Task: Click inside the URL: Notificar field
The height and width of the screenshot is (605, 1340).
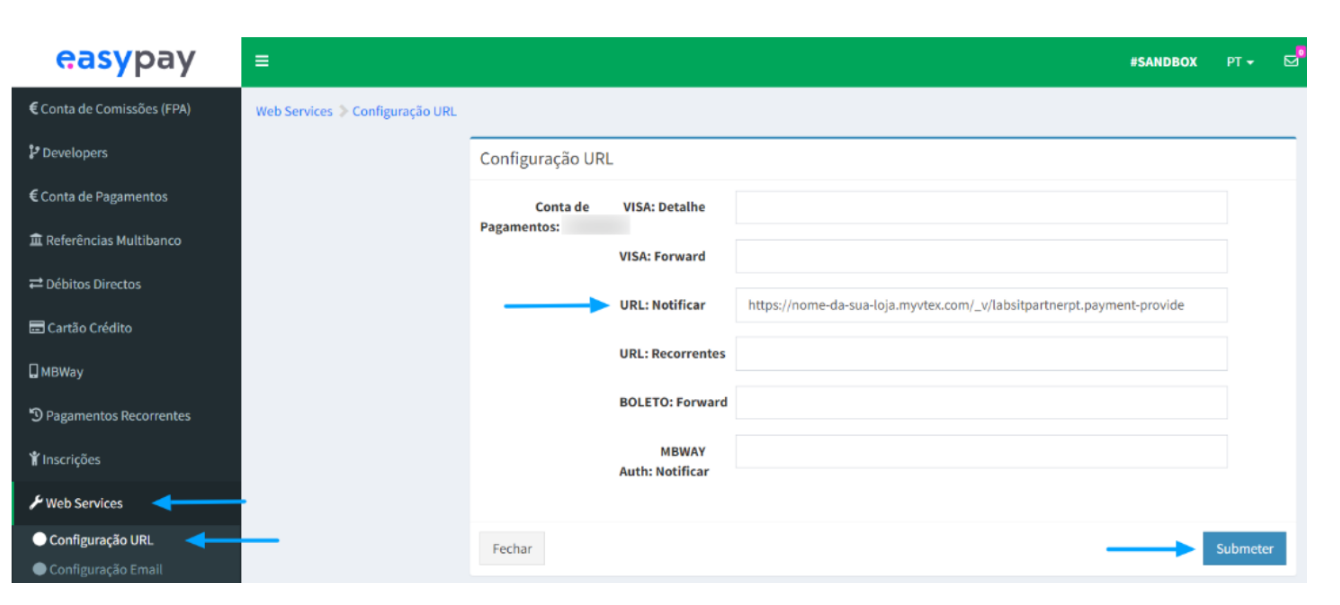Action: [x=981, y=305]
